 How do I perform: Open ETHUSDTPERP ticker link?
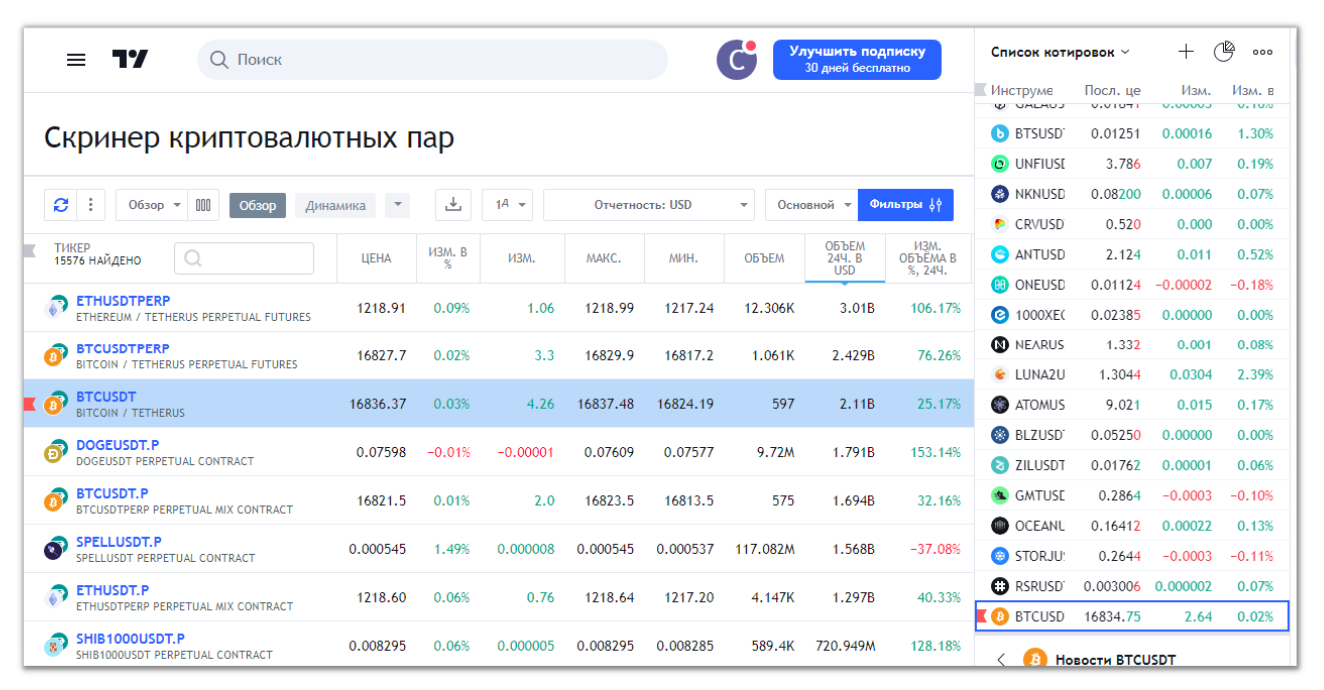[123, 301]
